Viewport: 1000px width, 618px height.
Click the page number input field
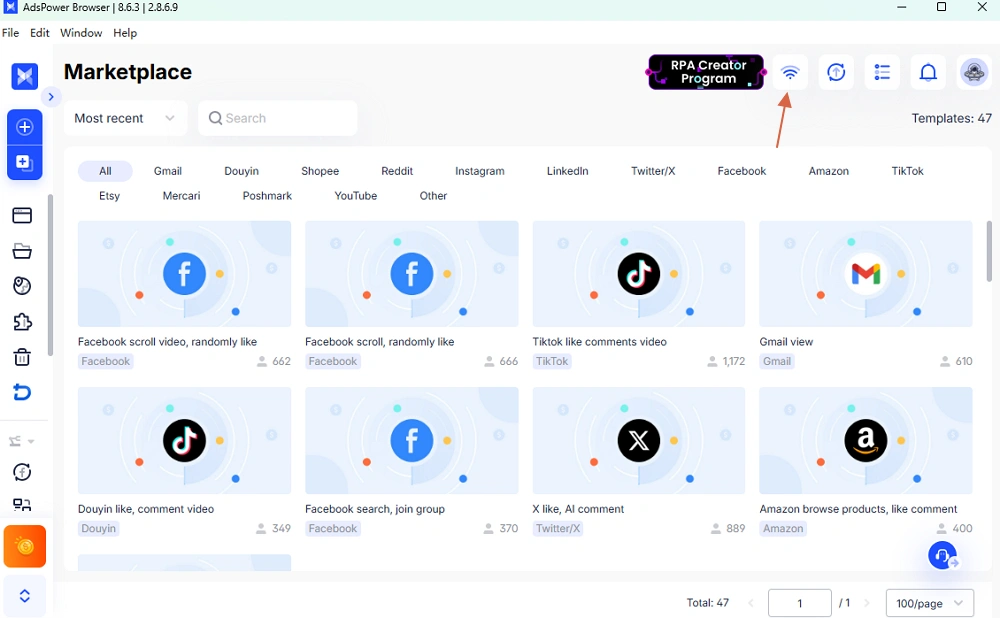800,603
